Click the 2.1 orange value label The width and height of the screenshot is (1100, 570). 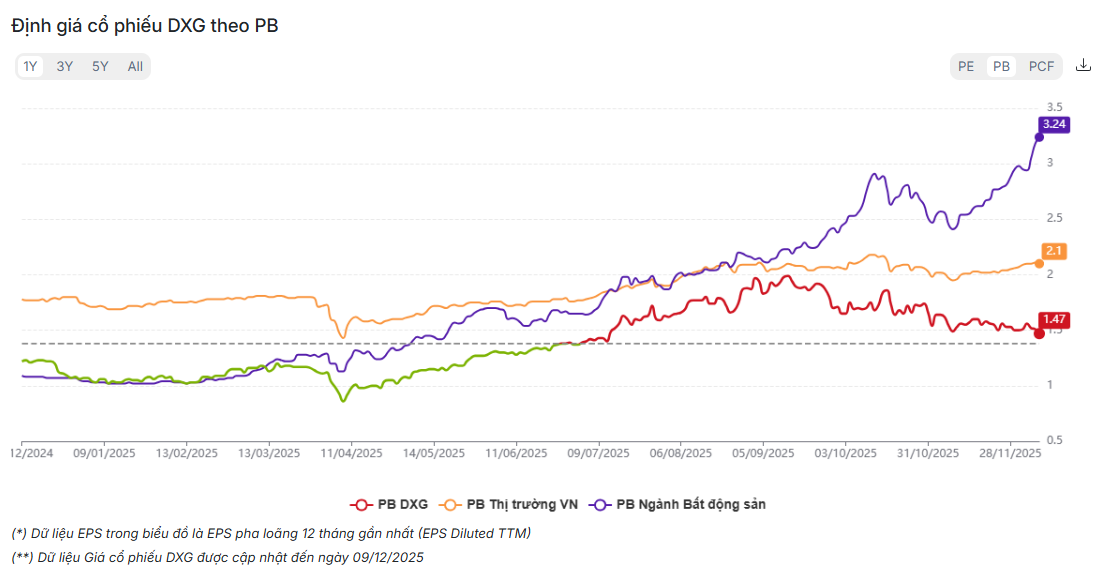tap(1052, 250)
